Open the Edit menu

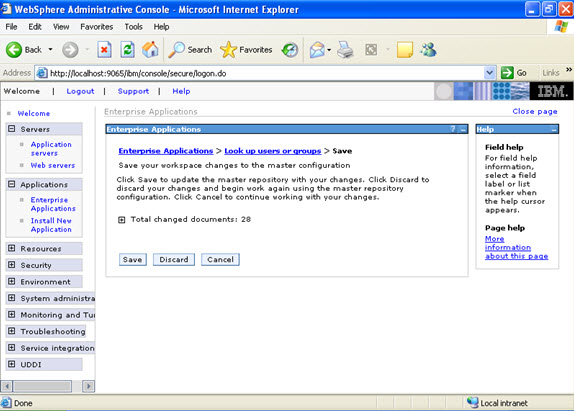coord(35,27)
